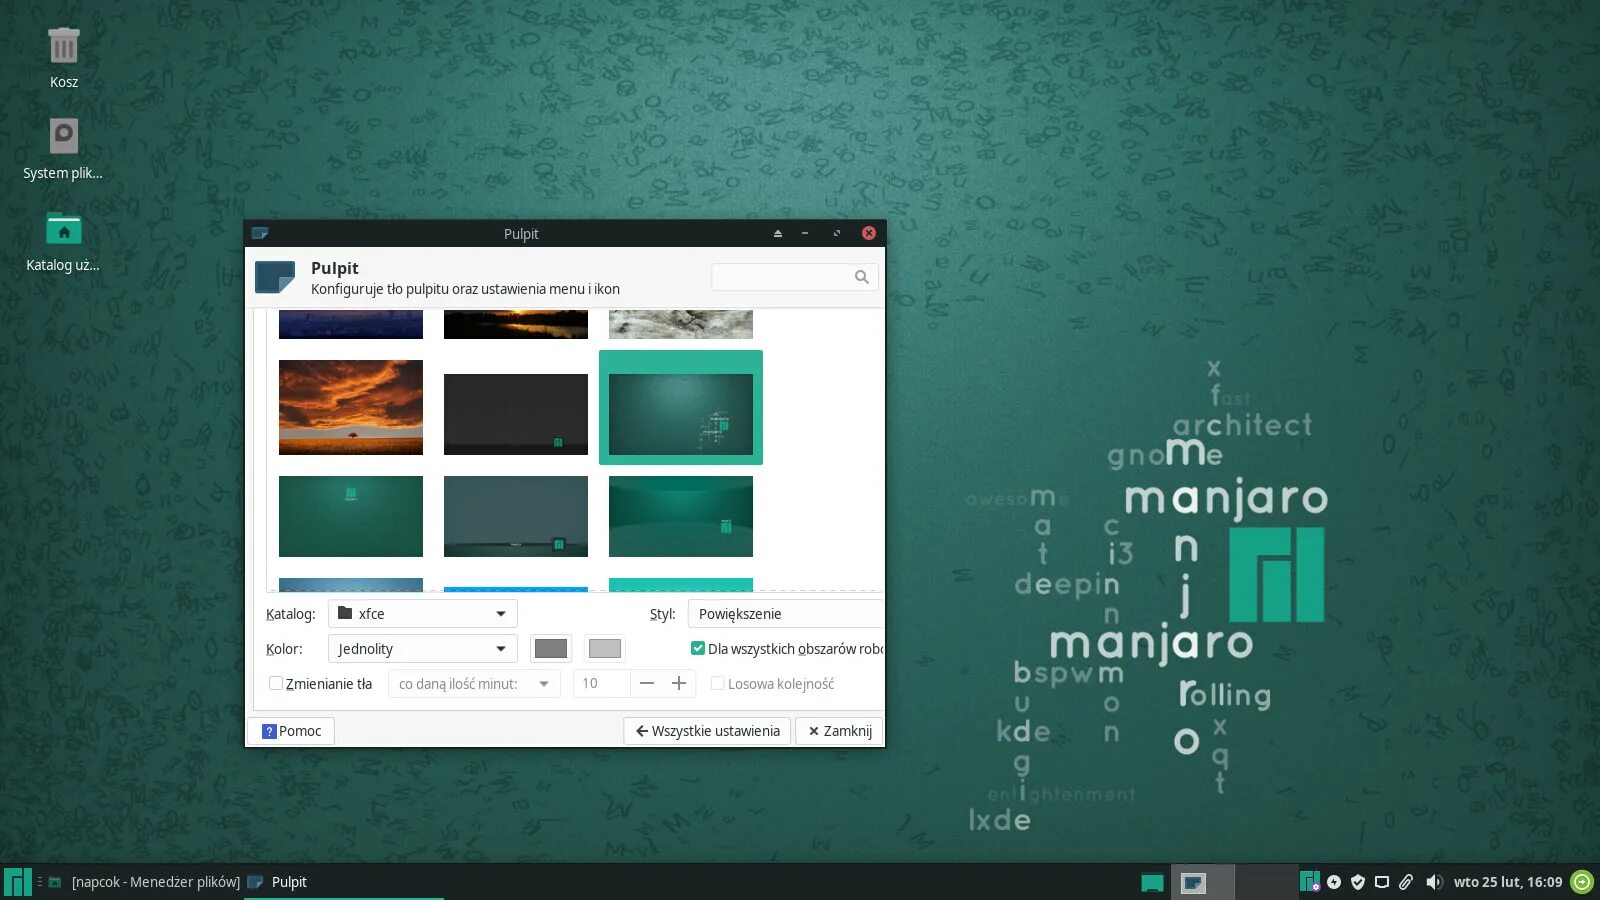Screen dimensions: 1600x900
Task: Toggle the Losowa kolejność checkbox
Action: pos(717,683)
